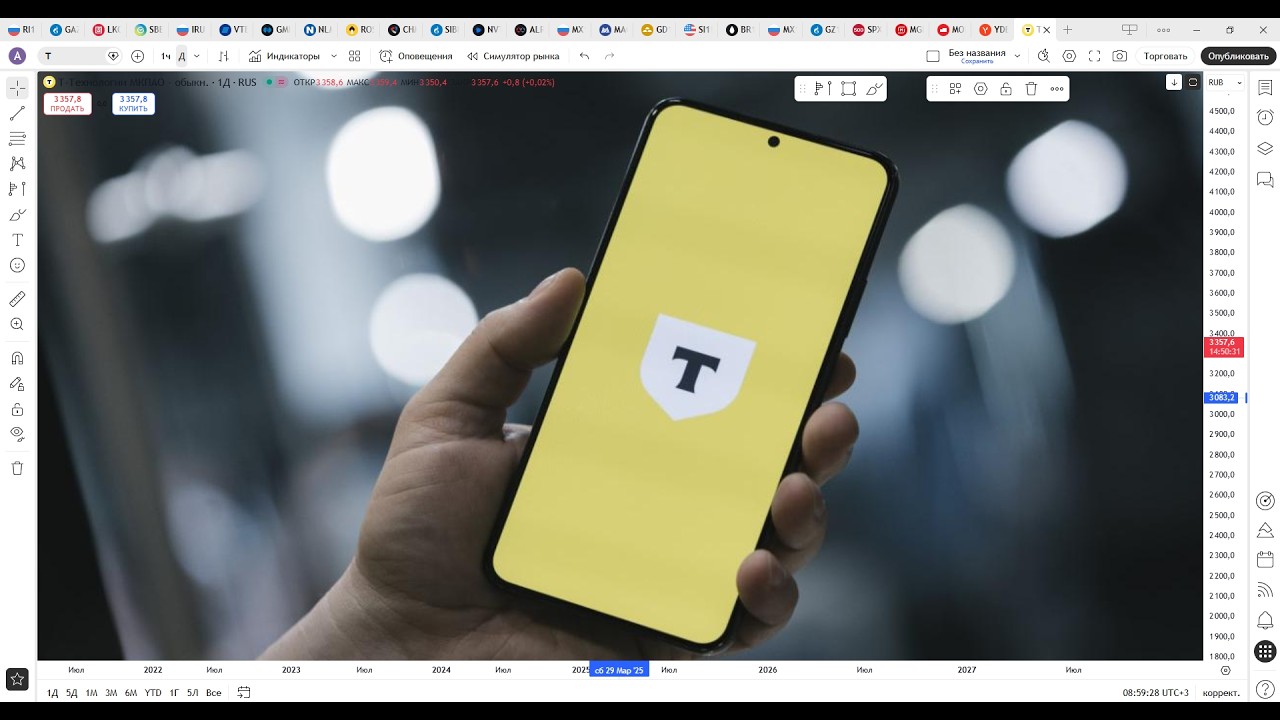This screenshot has height=720, width=1280.
Task: Set the chart range to YTD
Action: [x=153, y=693]
